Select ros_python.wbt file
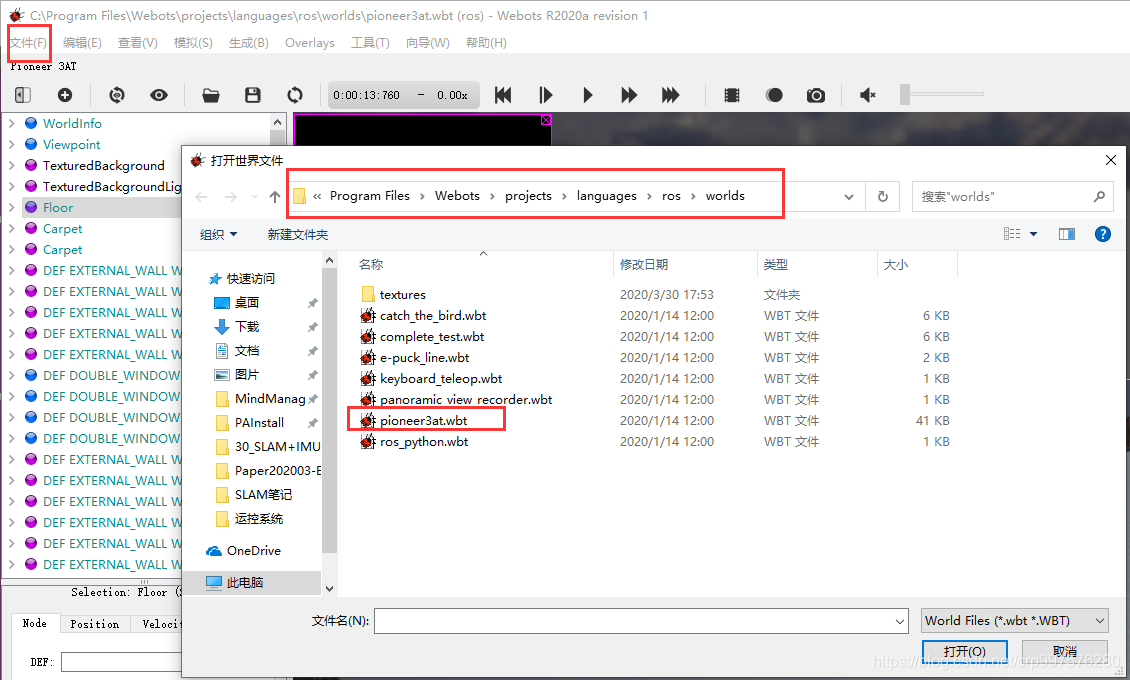 coord(424,442)
